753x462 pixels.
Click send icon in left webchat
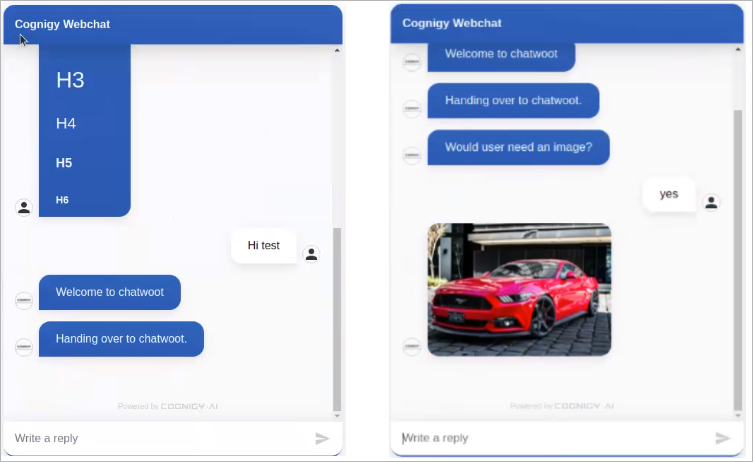pos(322,438)
